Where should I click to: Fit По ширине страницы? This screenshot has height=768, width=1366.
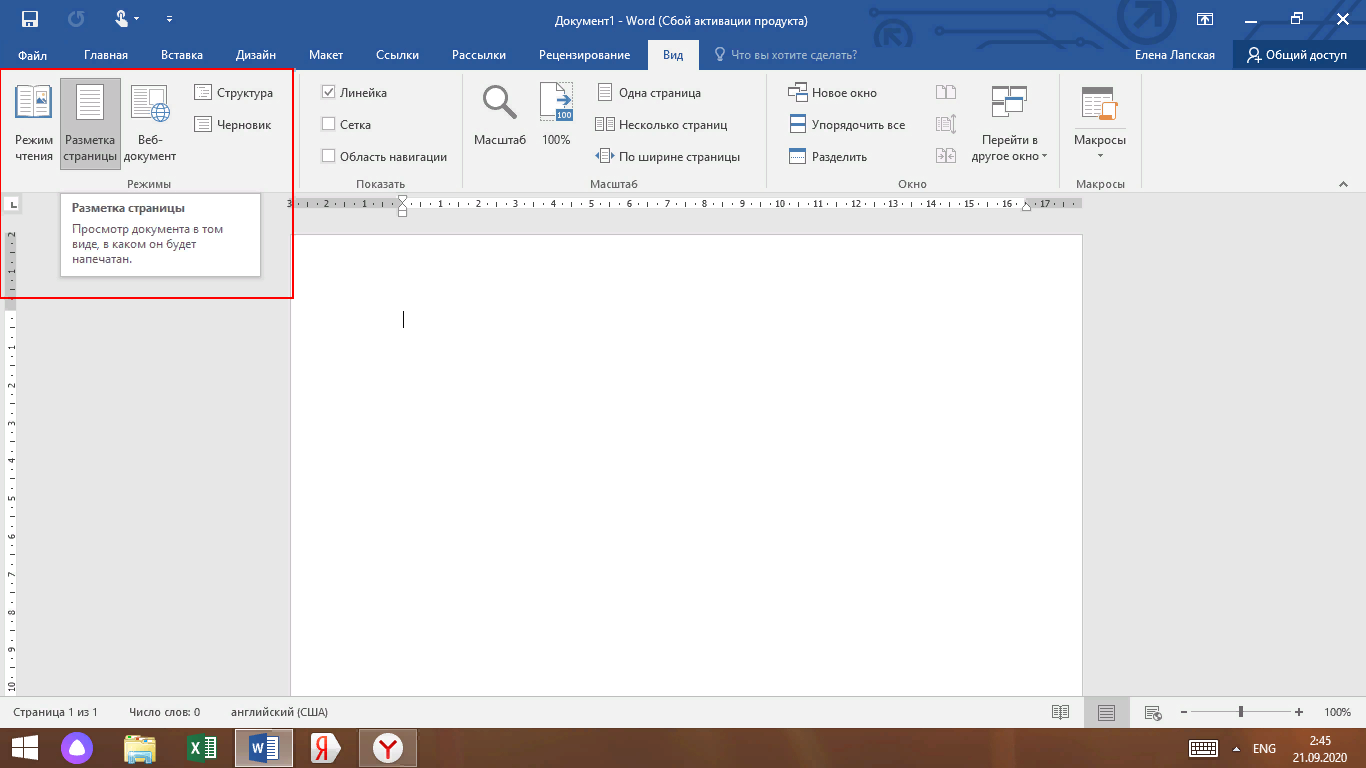667,157
